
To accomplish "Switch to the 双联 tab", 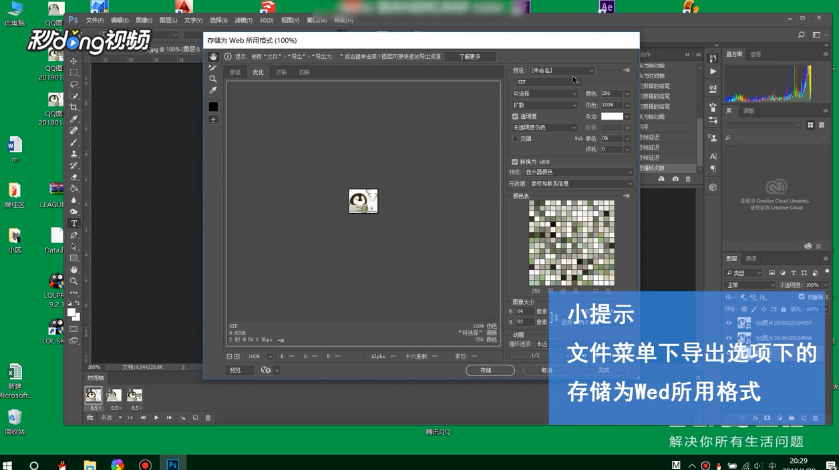I will pos(281,72).
